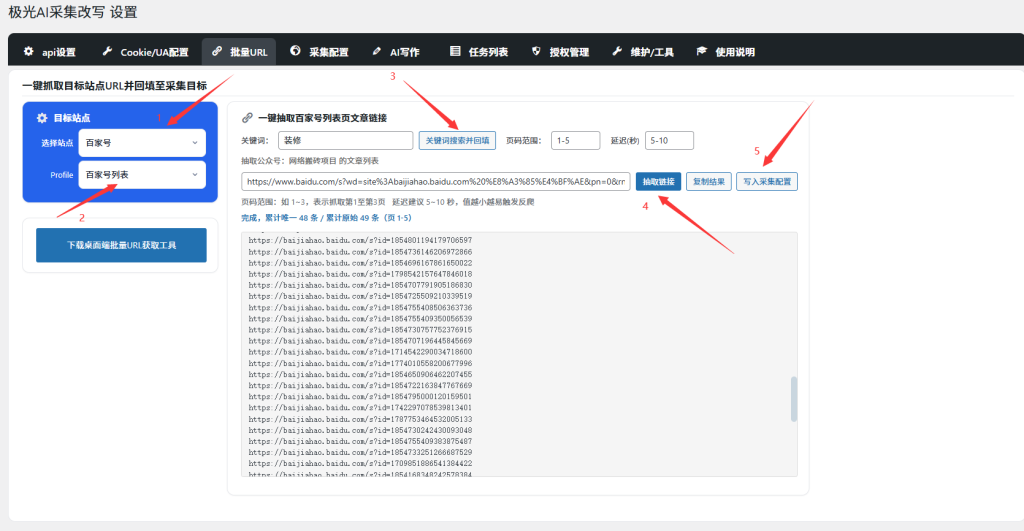Click the shield icon beside 授权管理
Screen dimensions: 1024x531
[x=536, y=51]
